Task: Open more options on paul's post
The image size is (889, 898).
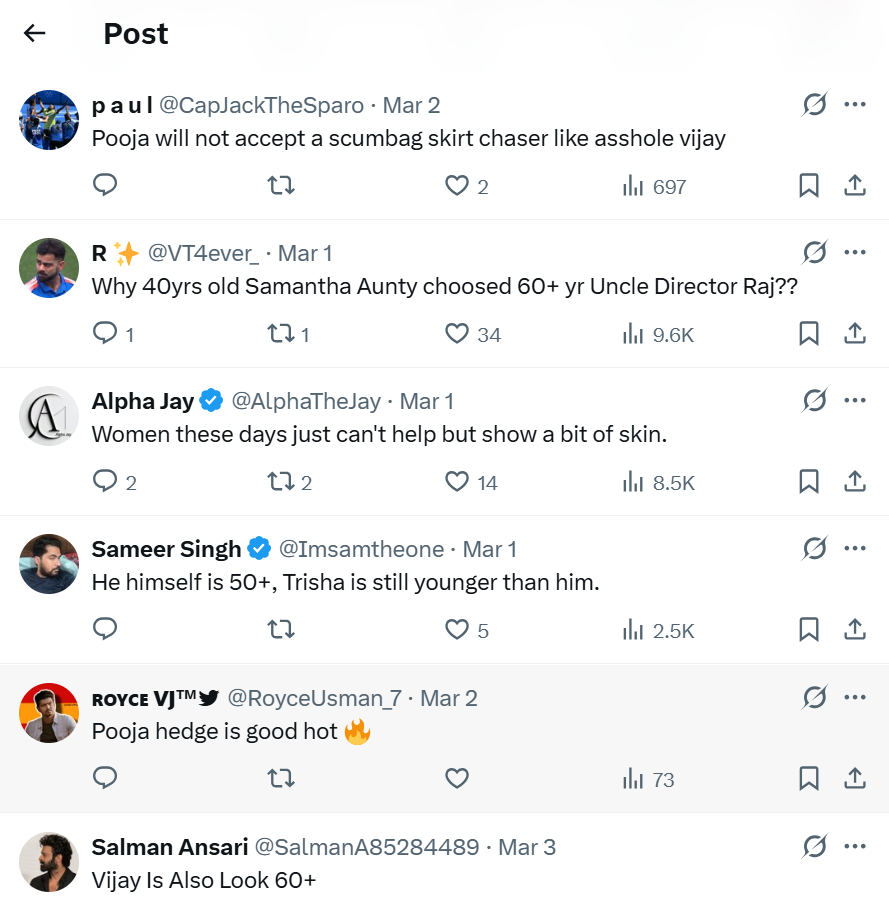Action: tap(855, 104)
